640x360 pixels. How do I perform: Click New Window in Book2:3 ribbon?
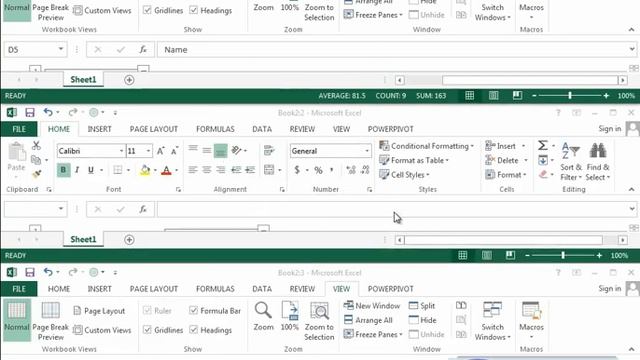[x=372, y=306]
